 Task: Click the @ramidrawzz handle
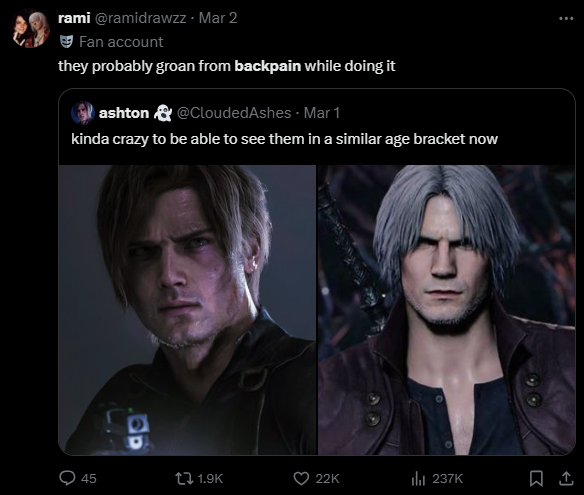pos(141,18)
